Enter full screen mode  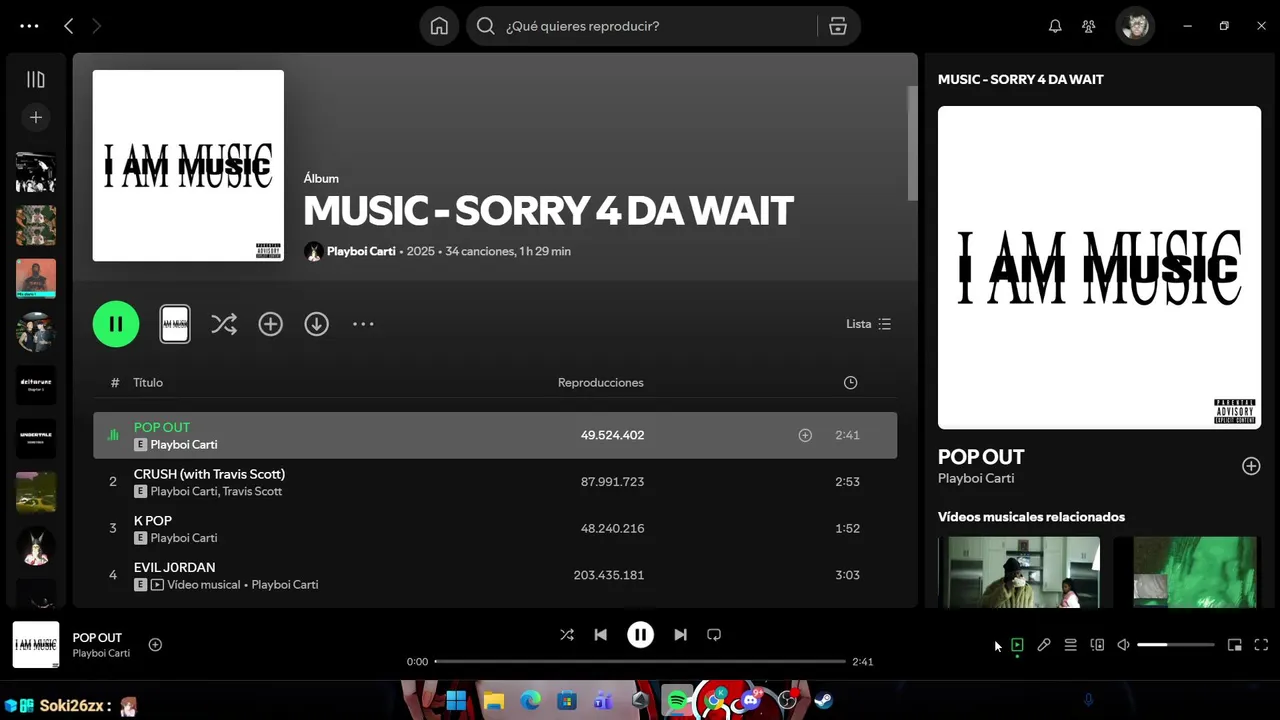coord(1261,645)
